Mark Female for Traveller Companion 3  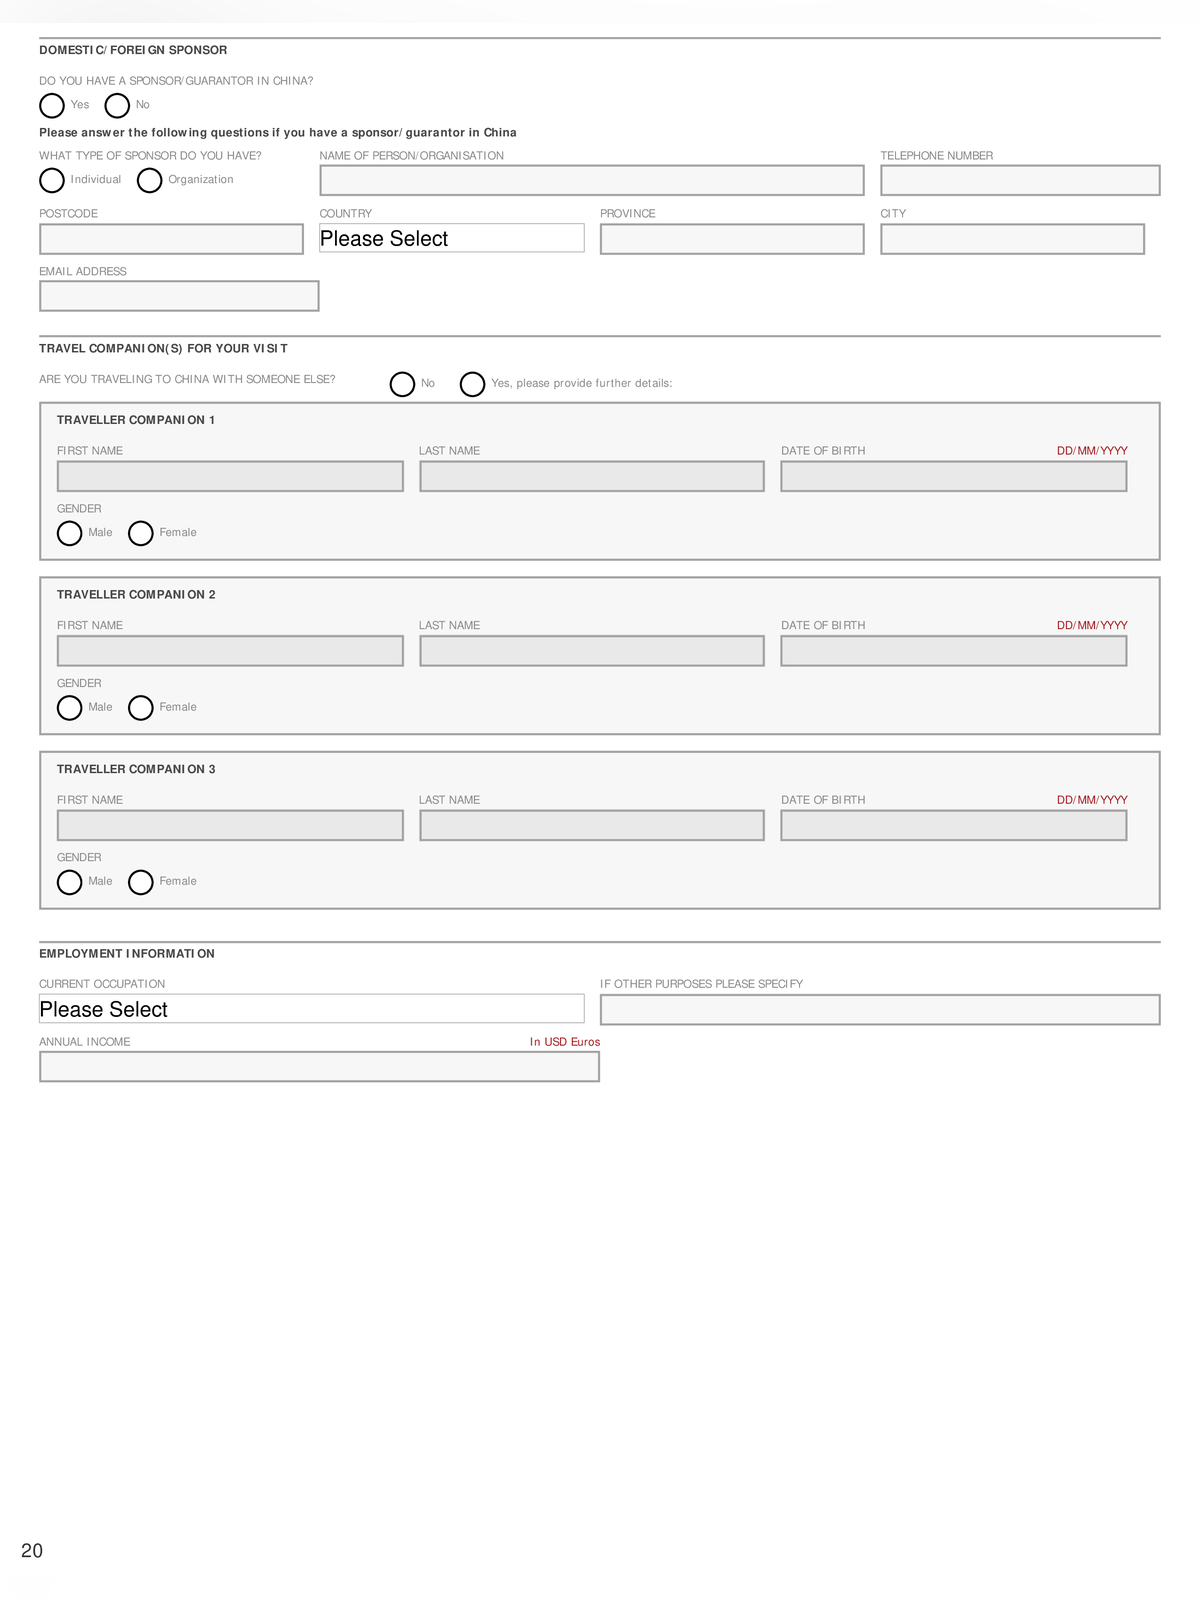(141, 882)
